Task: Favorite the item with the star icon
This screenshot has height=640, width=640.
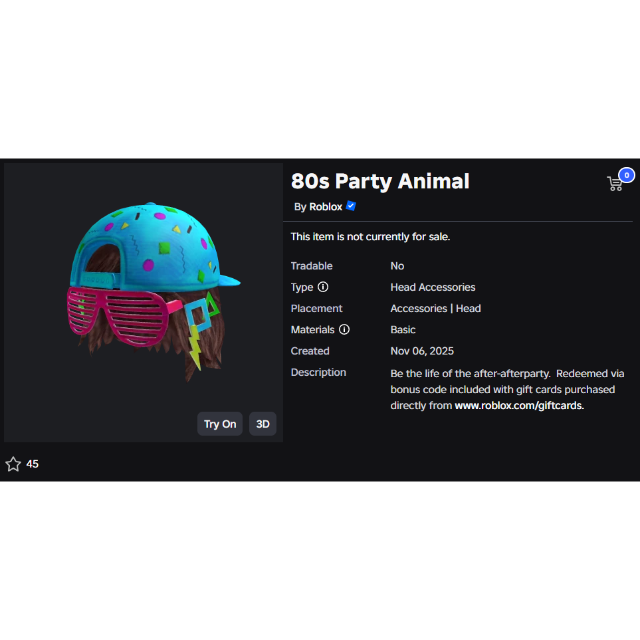Action: pos(13,464)
